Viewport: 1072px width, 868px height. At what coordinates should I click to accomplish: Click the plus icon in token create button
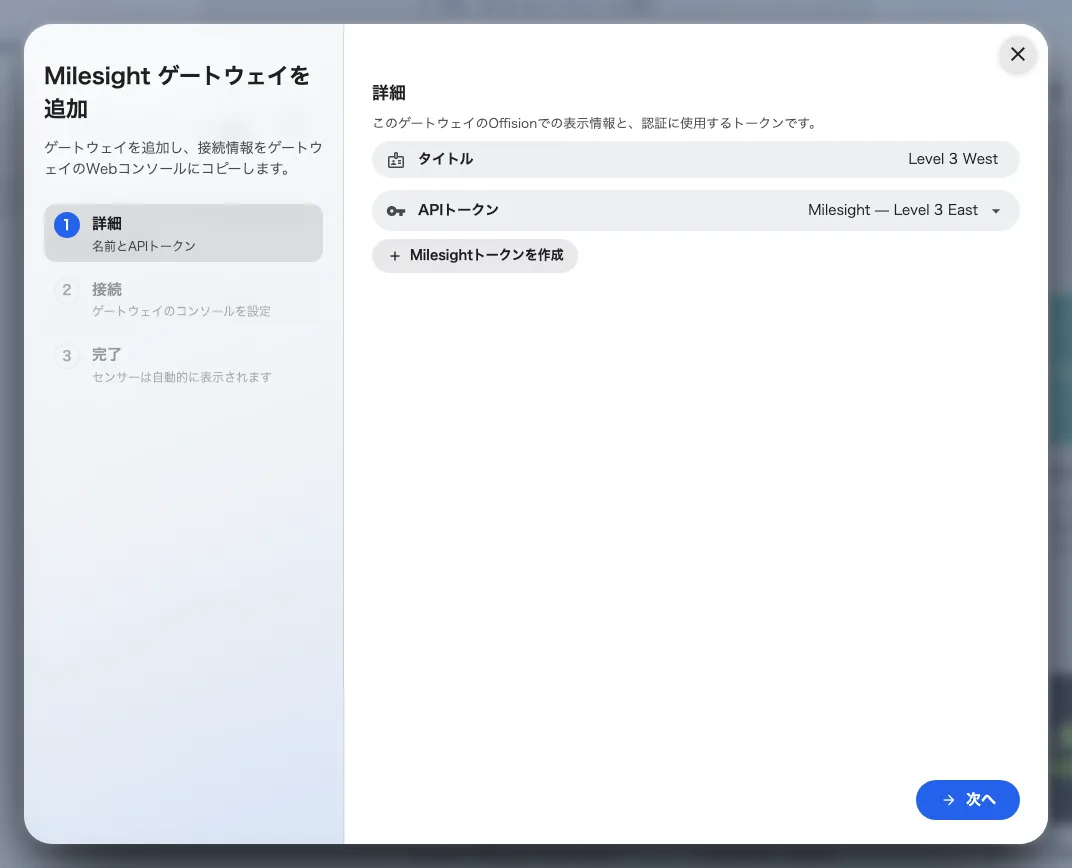[x=394, y=256]
